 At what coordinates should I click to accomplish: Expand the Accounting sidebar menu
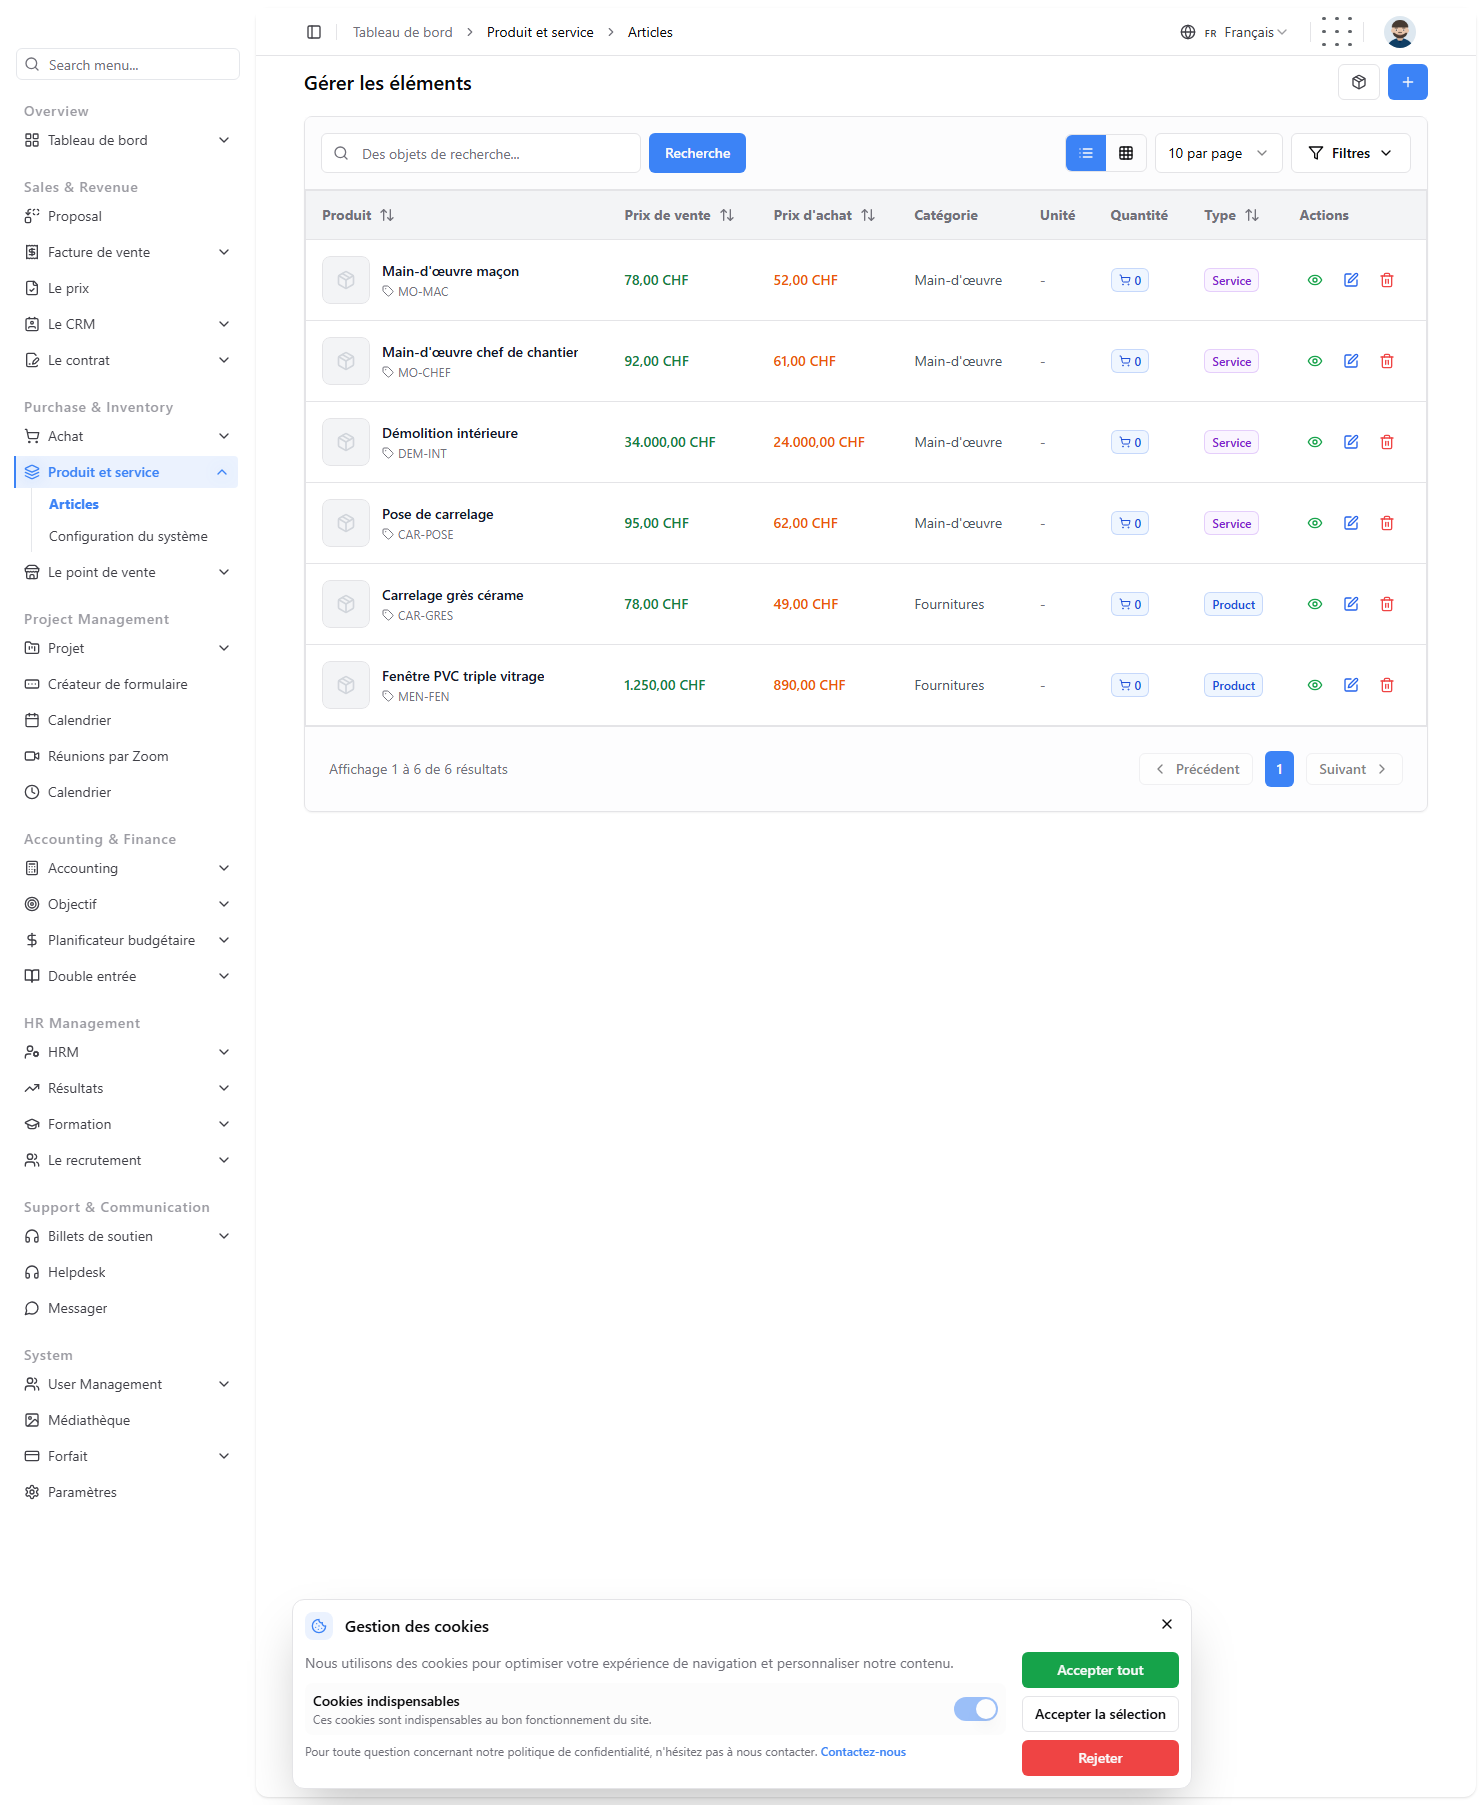(127, 868)
